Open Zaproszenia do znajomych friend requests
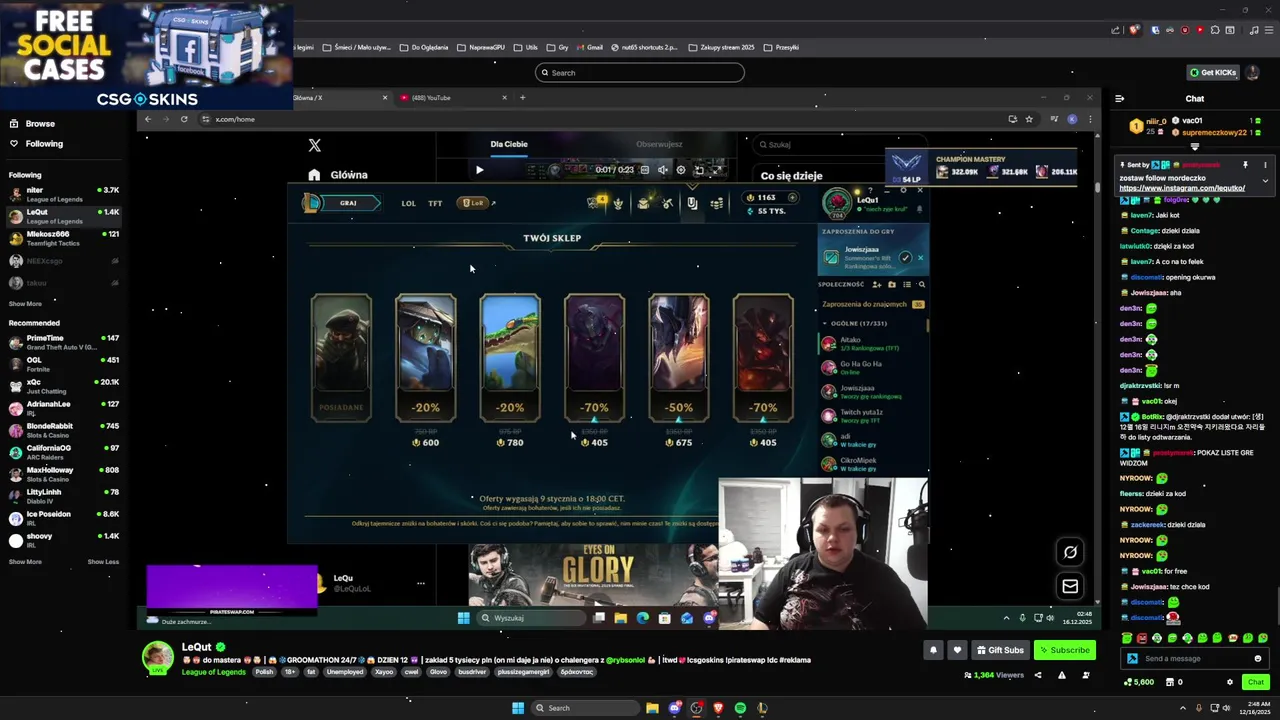The height and width of the screenshot is (720, 1280). (872, 304)
